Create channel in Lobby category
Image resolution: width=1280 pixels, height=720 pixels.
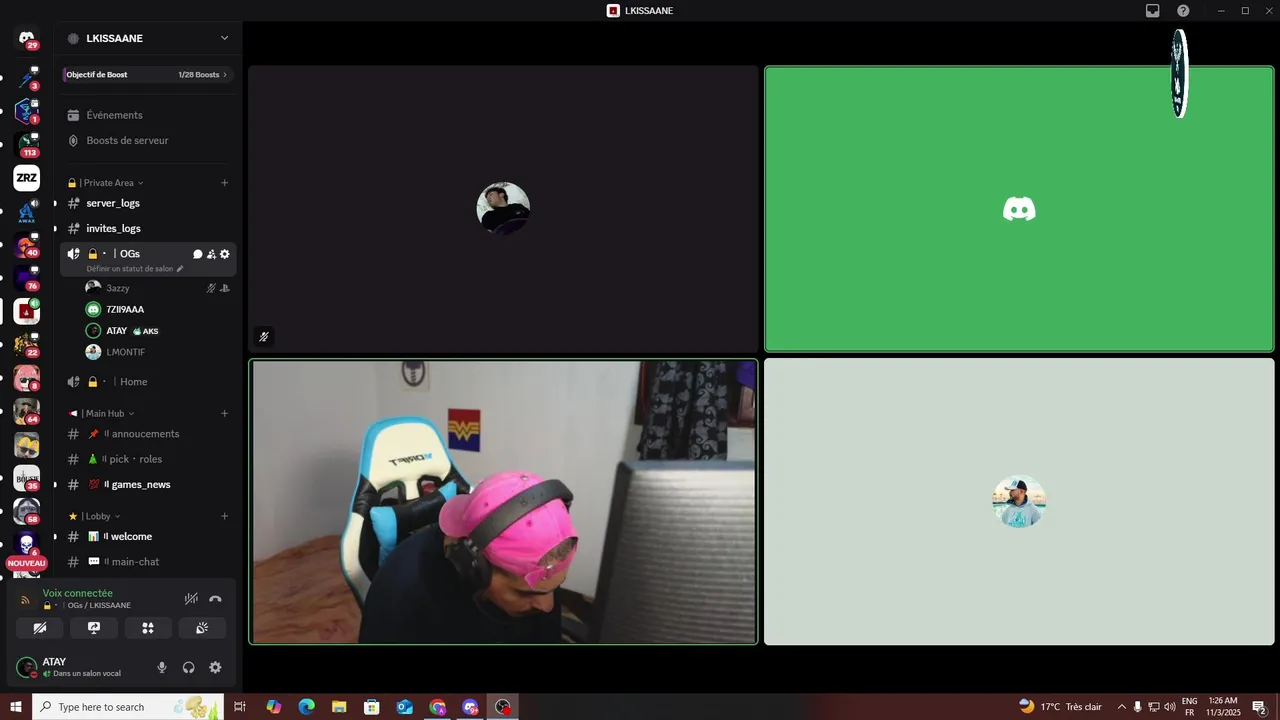[224, 516]
